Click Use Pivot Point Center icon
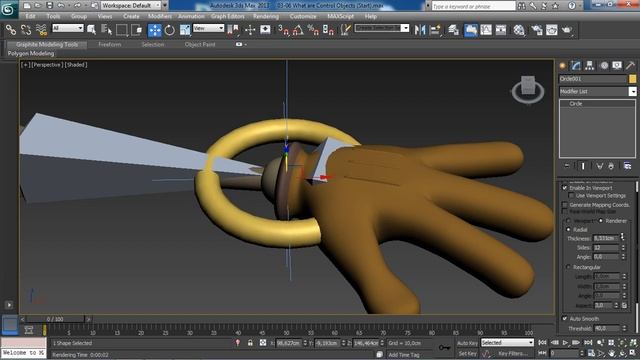 (233, 30)
